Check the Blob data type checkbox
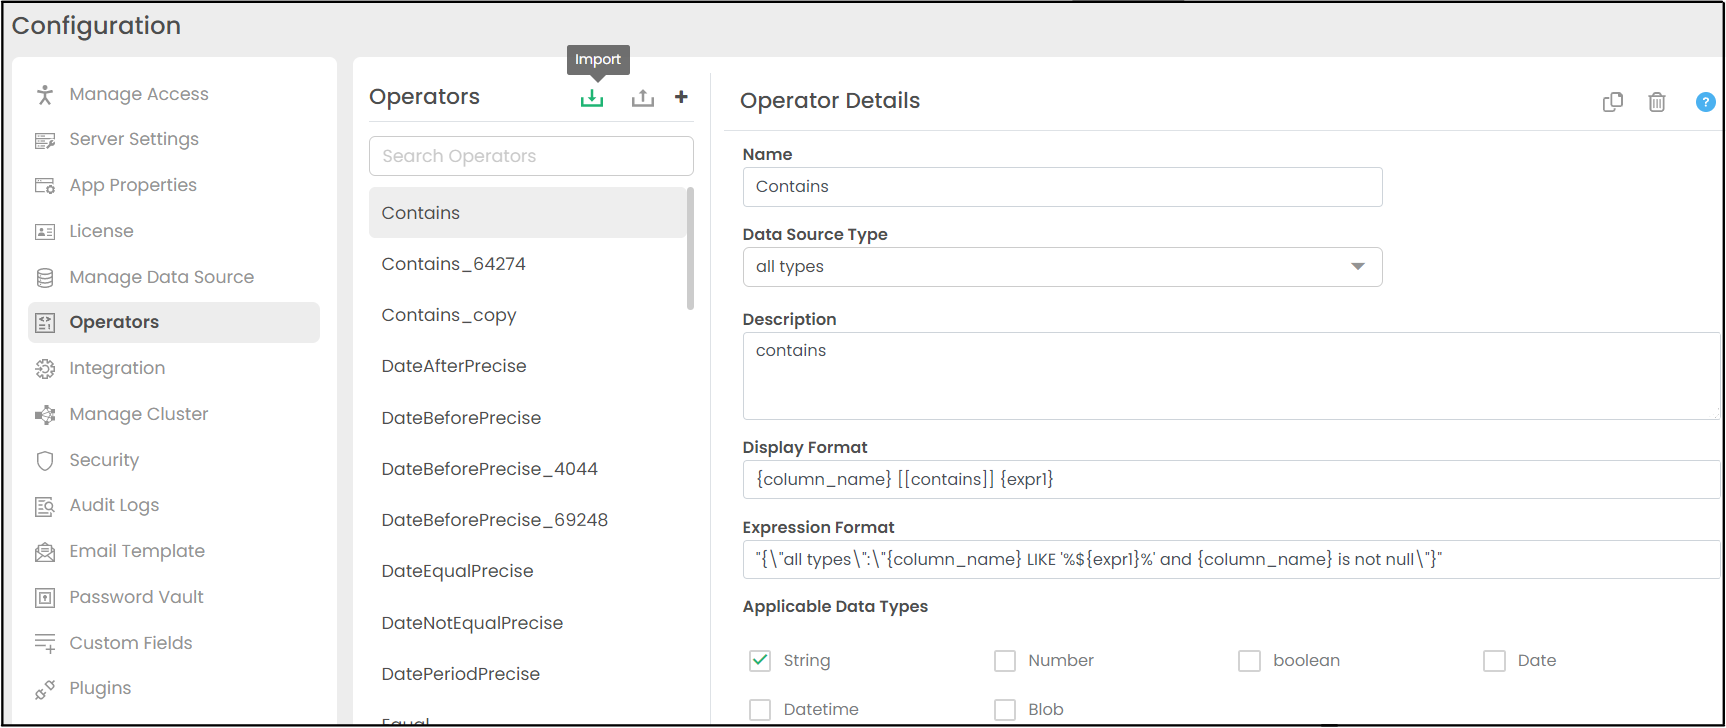 tap(1005, 710)
